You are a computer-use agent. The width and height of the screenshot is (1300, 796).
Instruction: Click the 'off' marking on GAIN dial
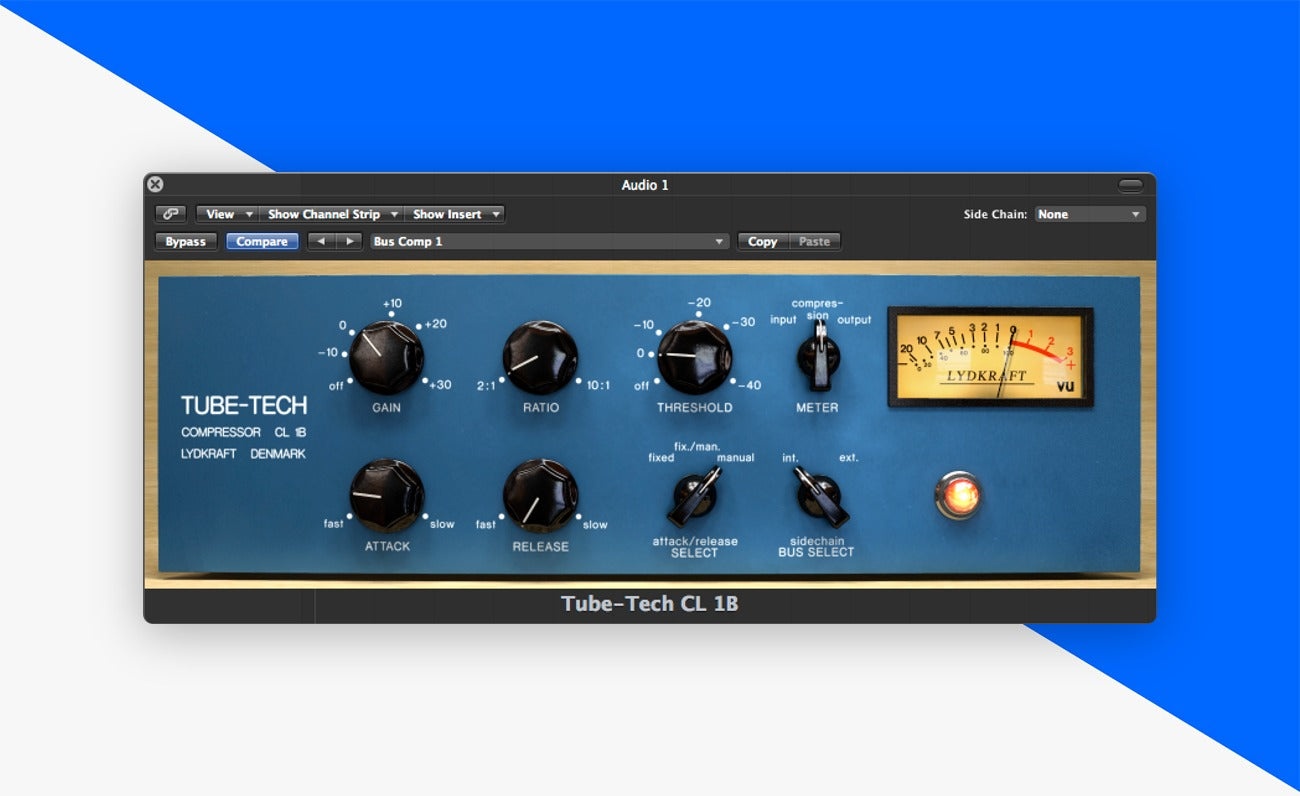337,385
